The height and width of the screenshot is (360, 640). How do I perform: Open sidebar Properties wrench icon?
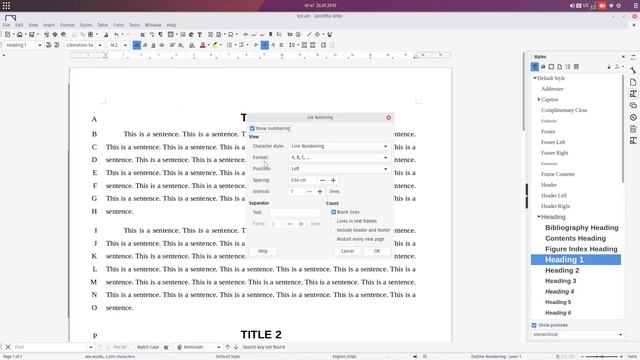pos(633,70)
